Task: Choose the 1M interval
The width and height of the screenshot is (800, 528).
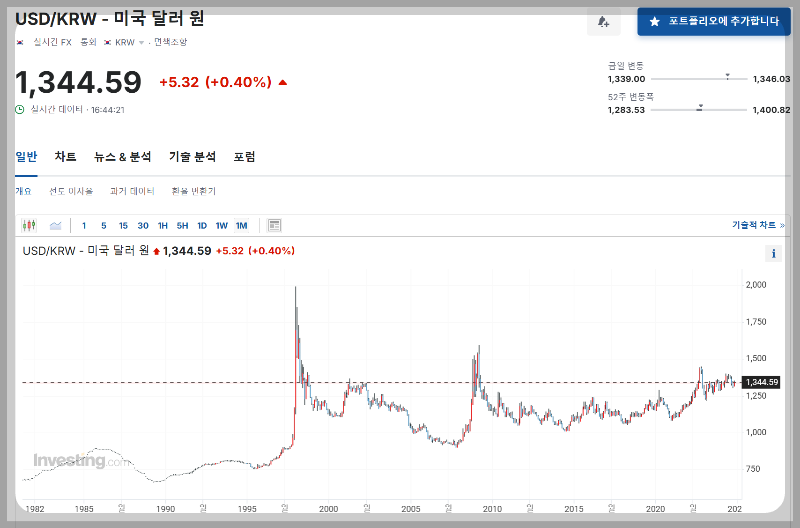Action: pyautogui.click(x=241, y=225)
